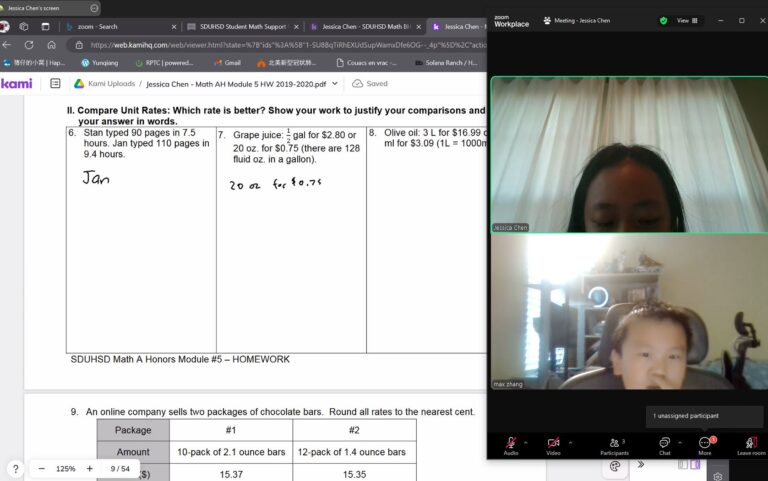This screenshot has width=768, height=481.
Task: Click the Saved cloud status
Action: pos(370,84)
